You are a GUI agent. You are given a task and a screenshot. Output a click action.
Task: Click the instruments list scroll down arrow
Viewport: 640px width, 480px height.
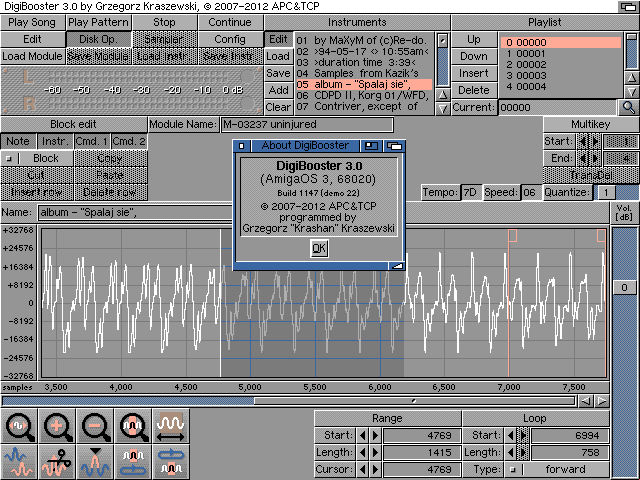[x=443, y=109]
